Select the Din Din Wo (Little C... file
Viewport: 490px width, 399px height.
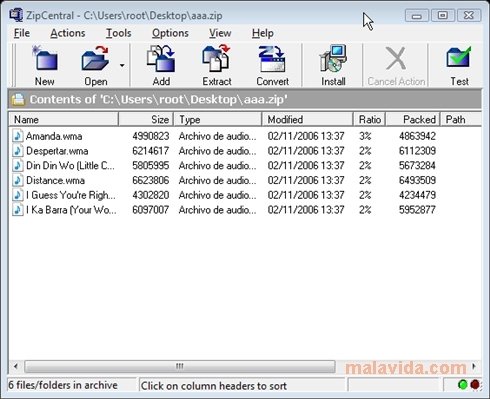[x=70, y=165]
